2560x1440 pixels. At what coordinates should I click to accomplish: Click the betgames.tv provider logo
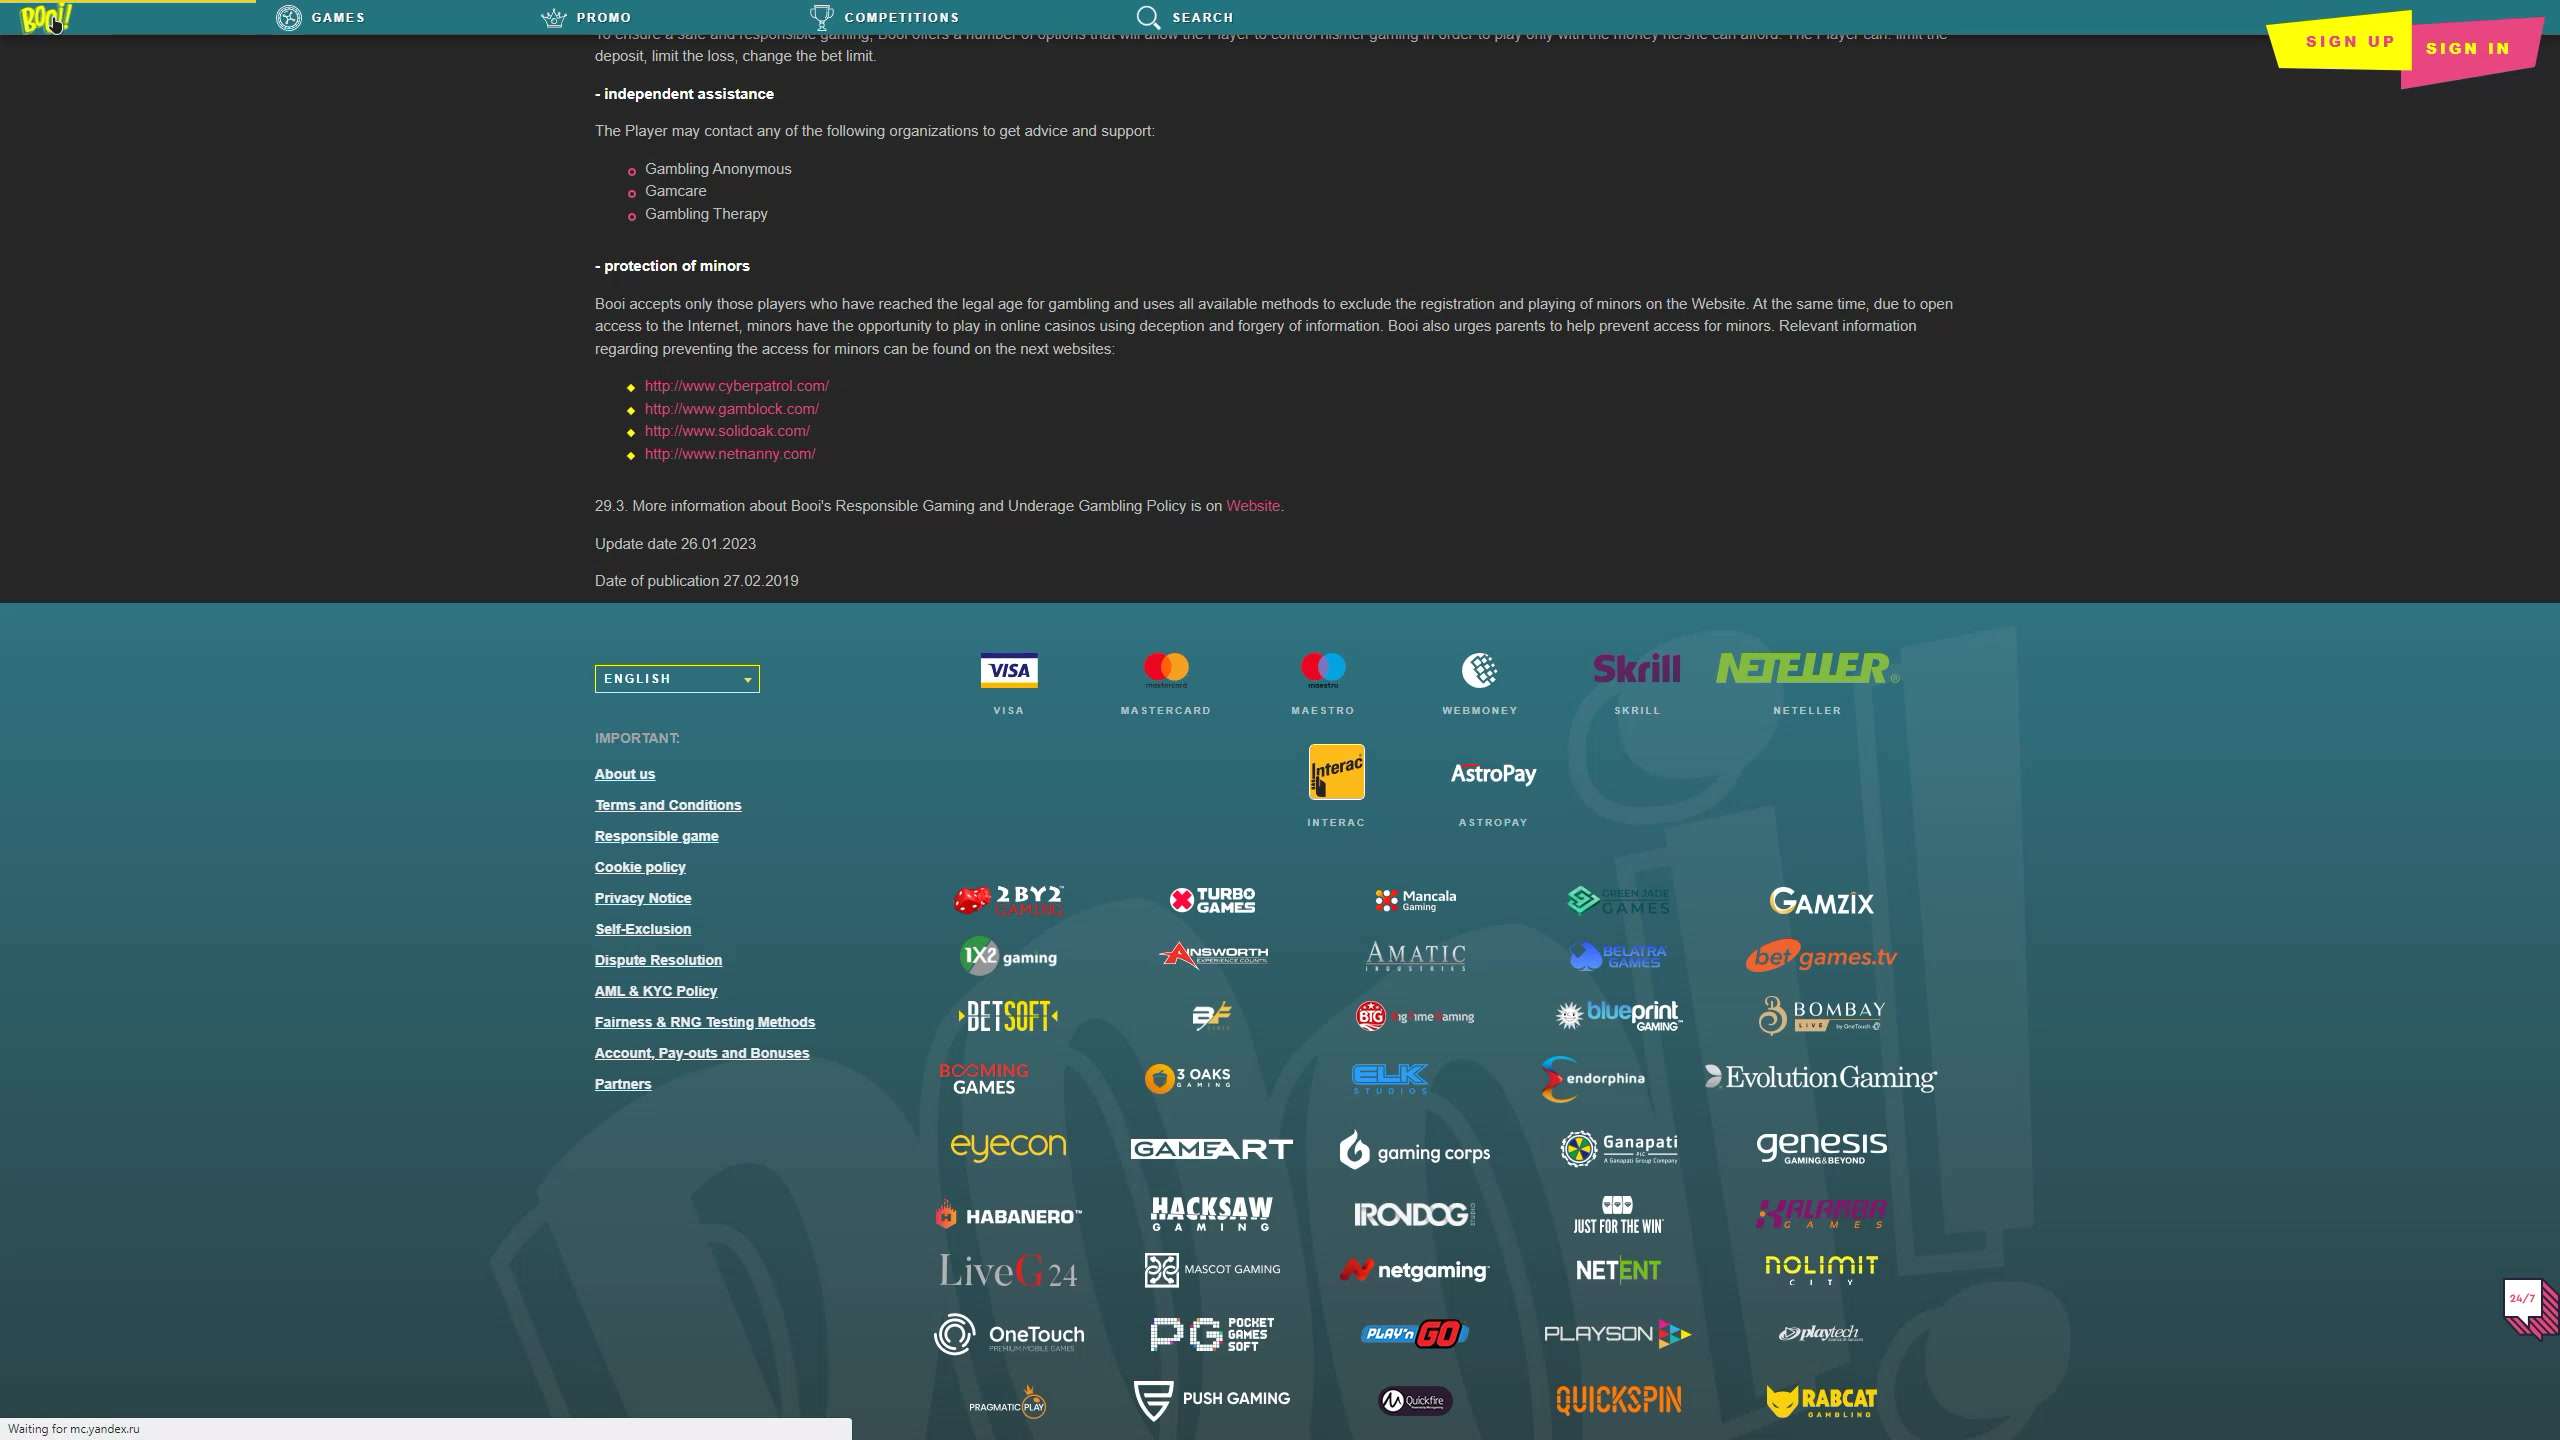(1821, 957)
